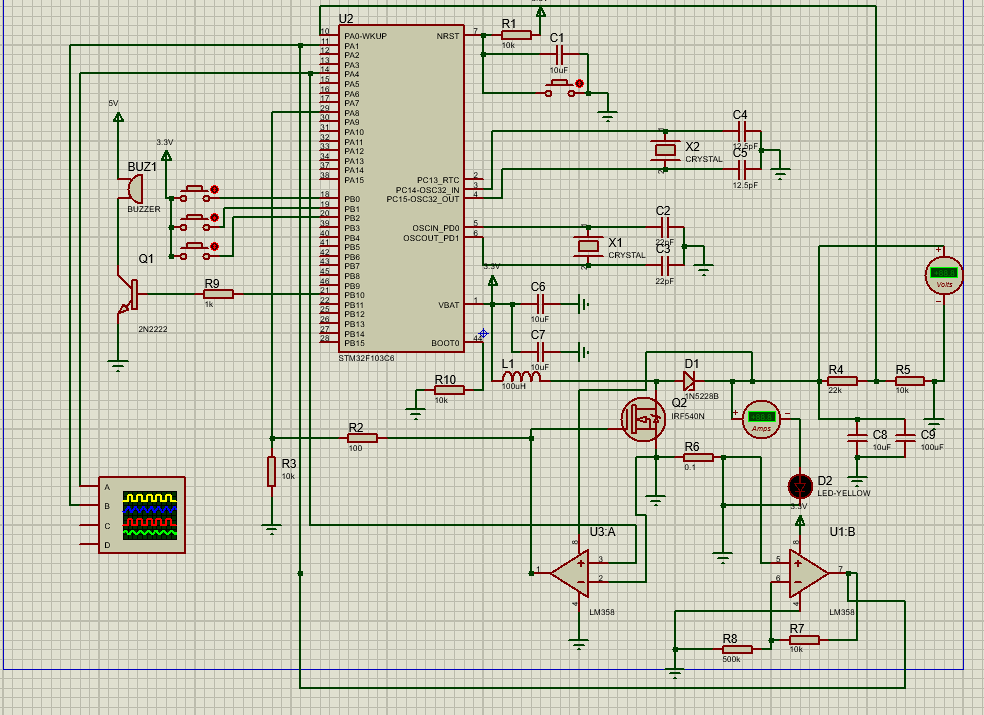Select the R2 100 ohm resistor

pos(362,438)
